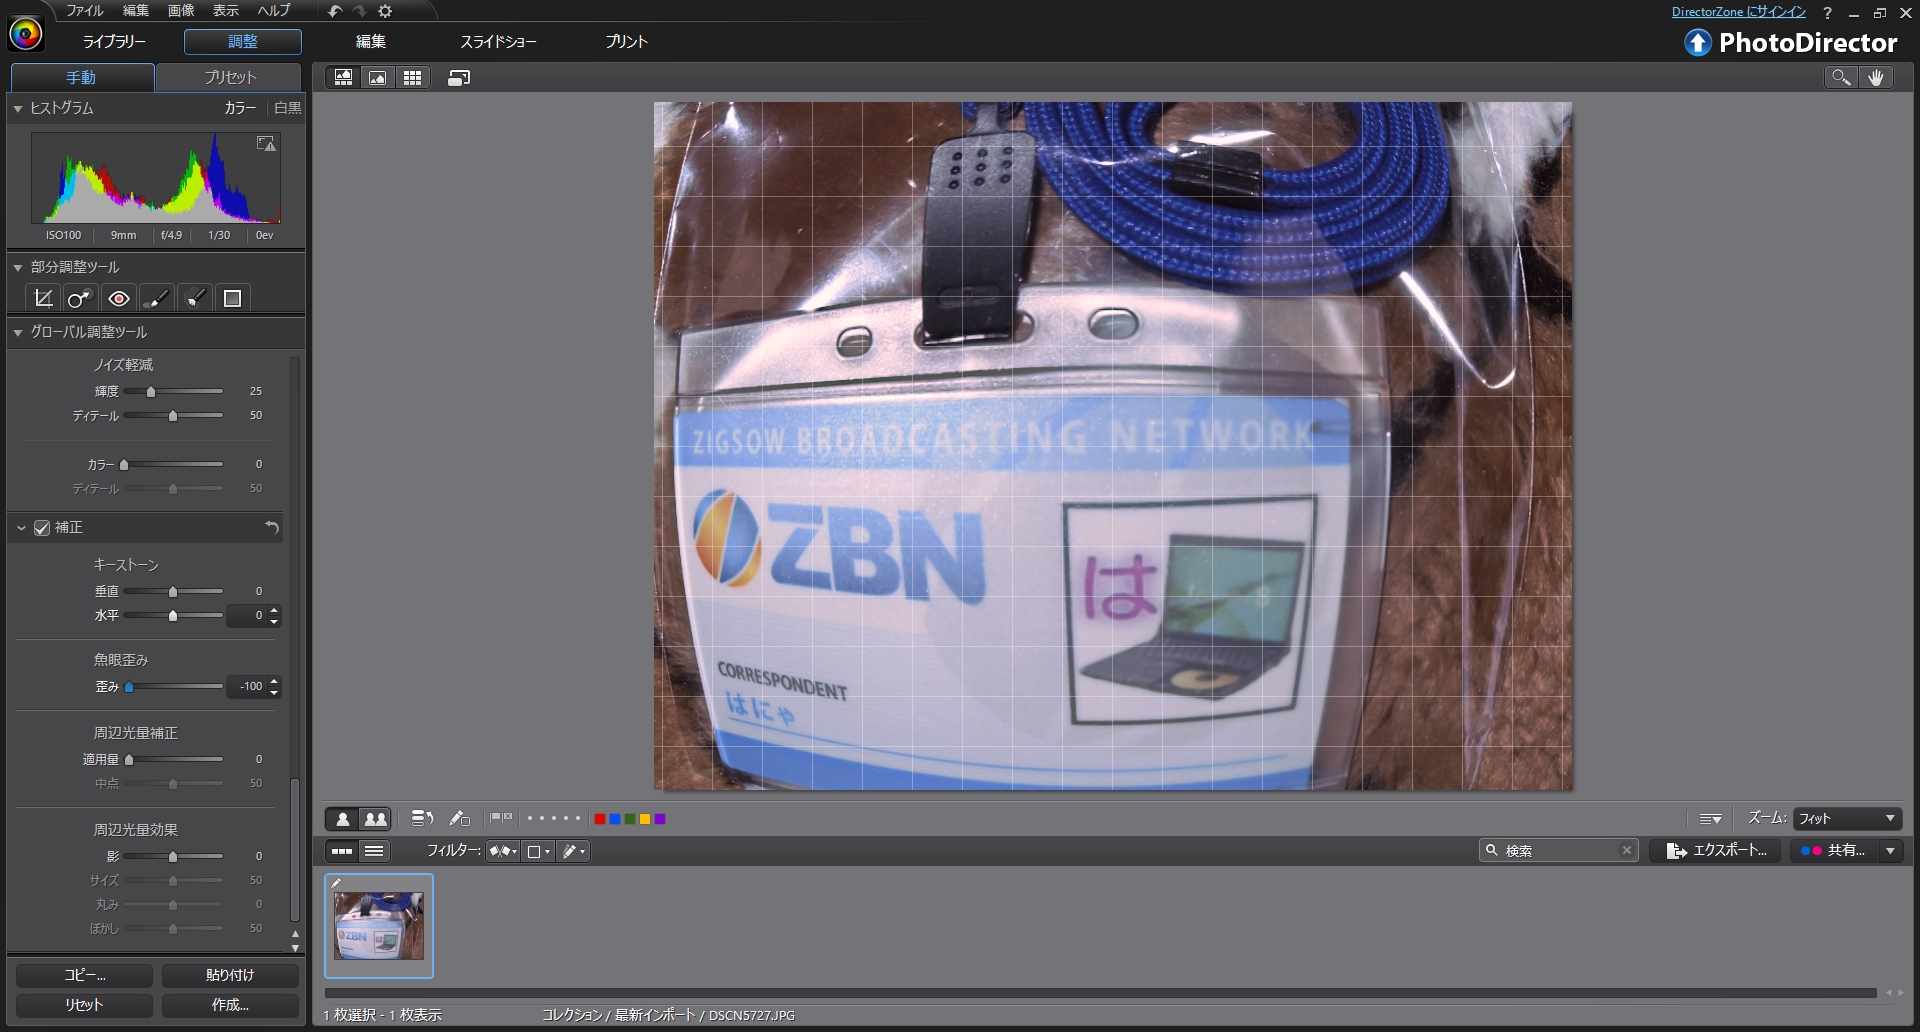Select the crop and straighten tool
This screenshot has width=1920, height=1032.
(43, 298)
